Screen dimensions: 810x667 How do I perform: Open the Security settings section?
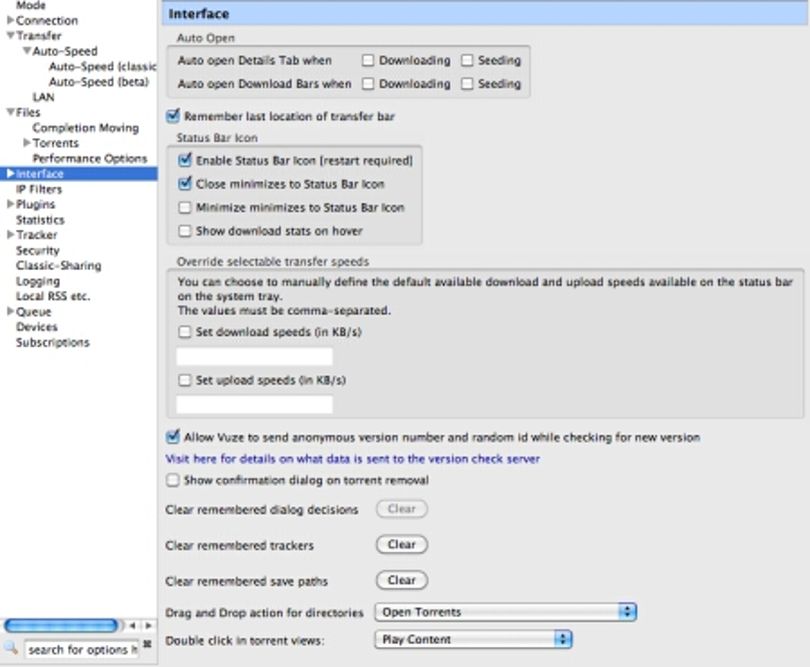(38, 251)
